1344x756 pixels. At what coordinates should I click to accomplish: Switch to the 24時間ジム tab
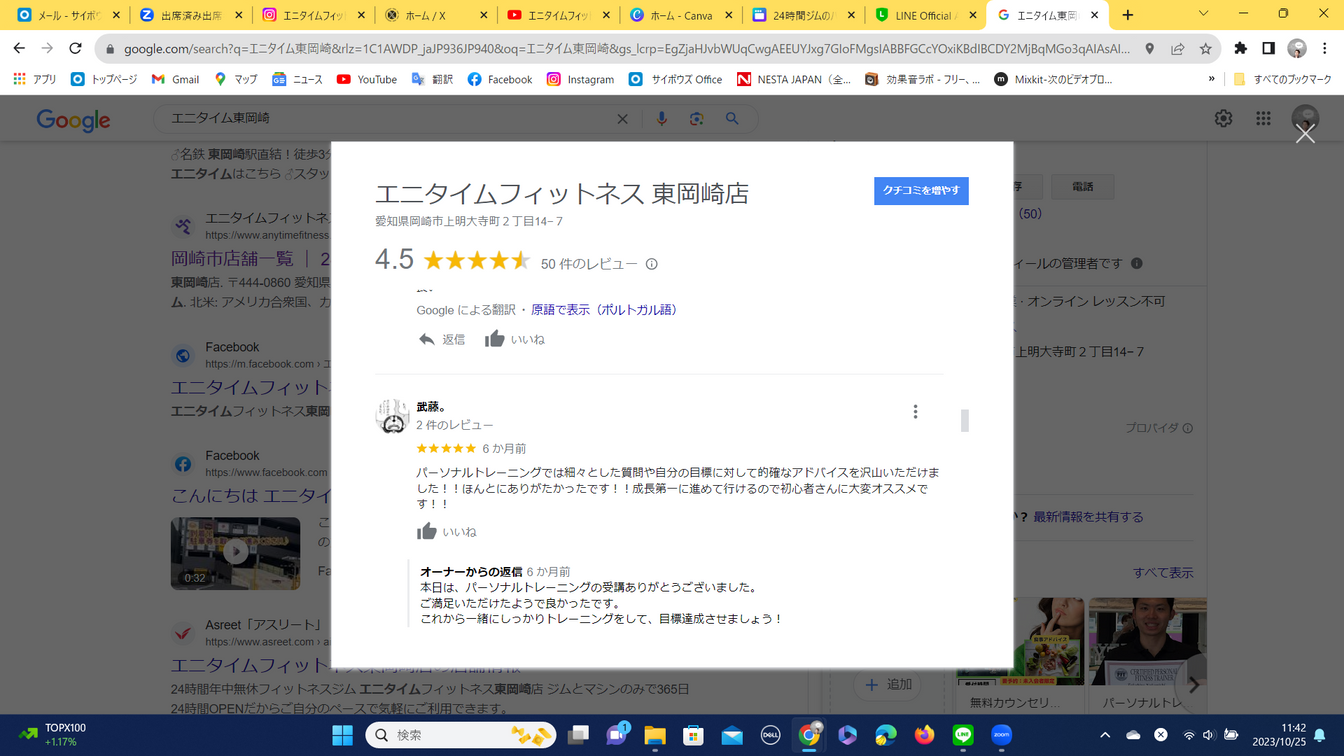(x=803, y=15)
